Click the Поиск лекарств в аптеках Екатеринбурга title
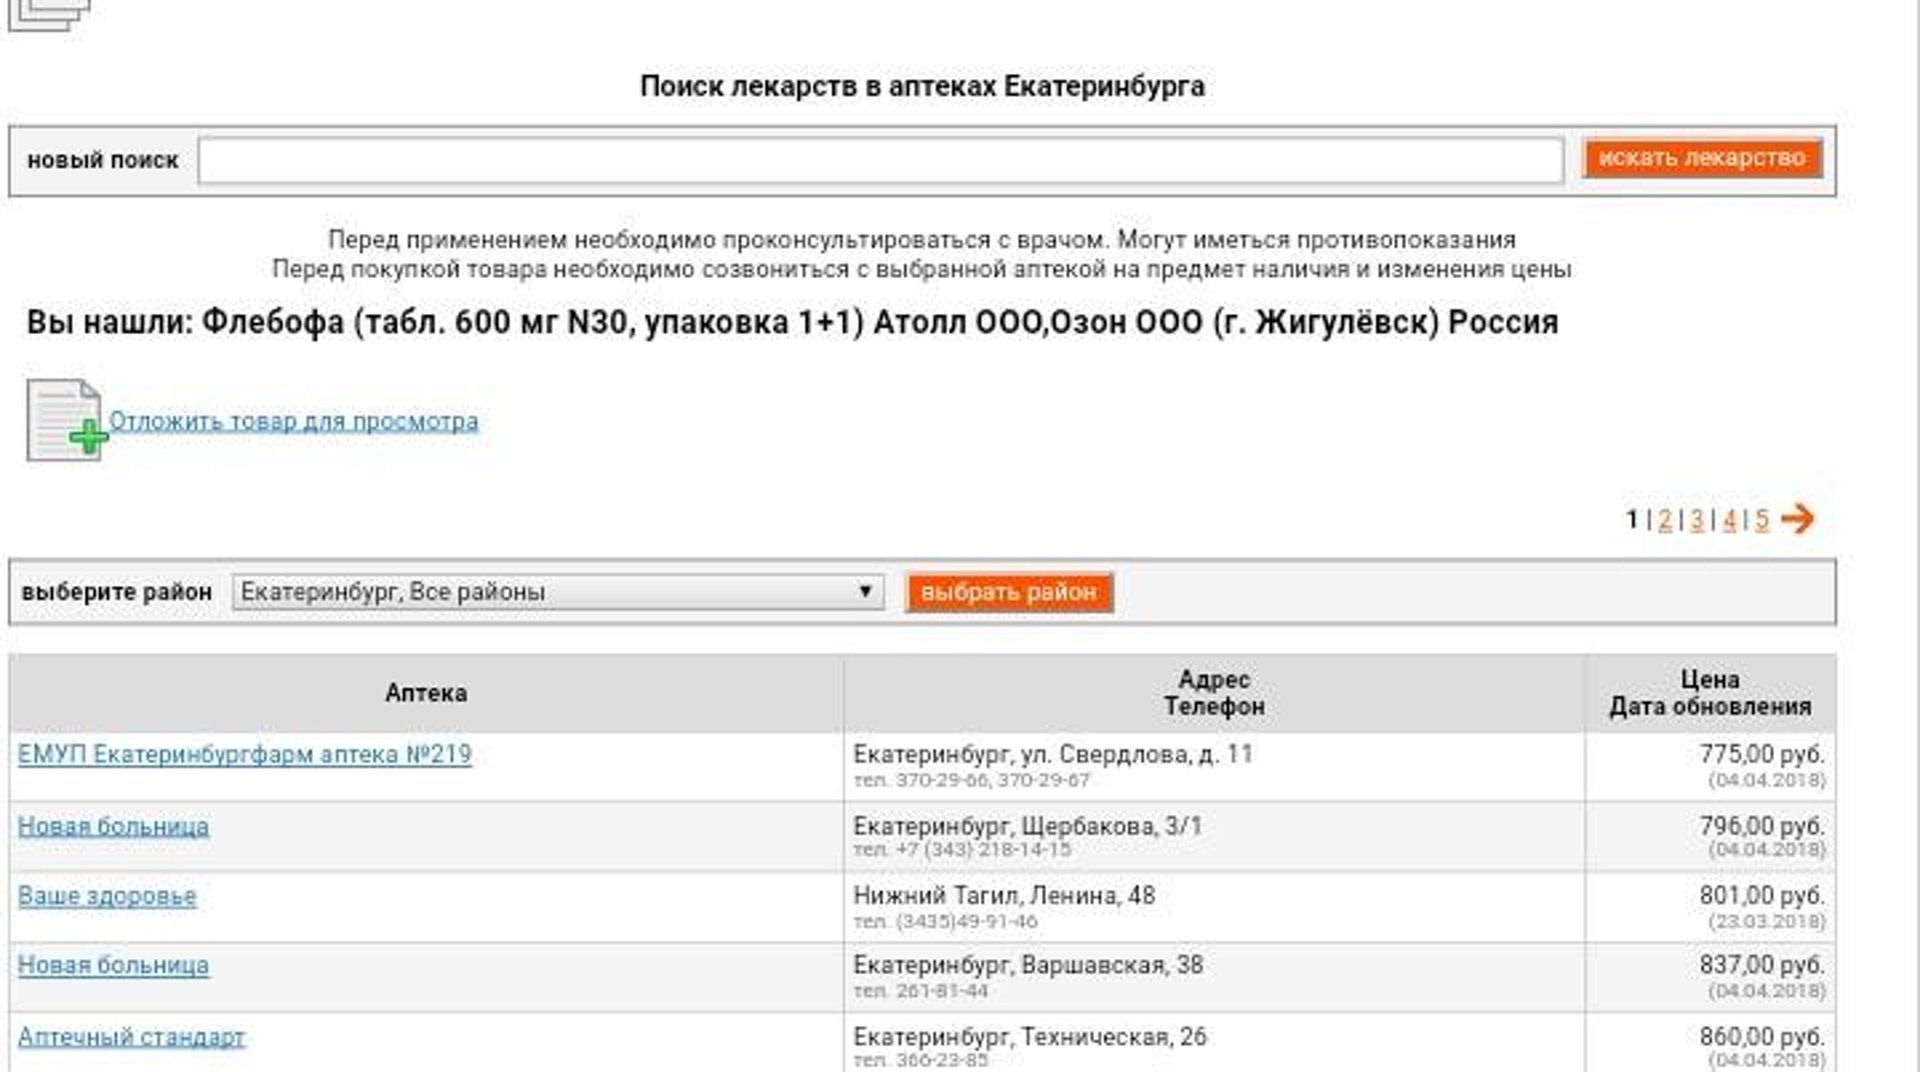1920x1072 pixels. [x=922, y=87]
